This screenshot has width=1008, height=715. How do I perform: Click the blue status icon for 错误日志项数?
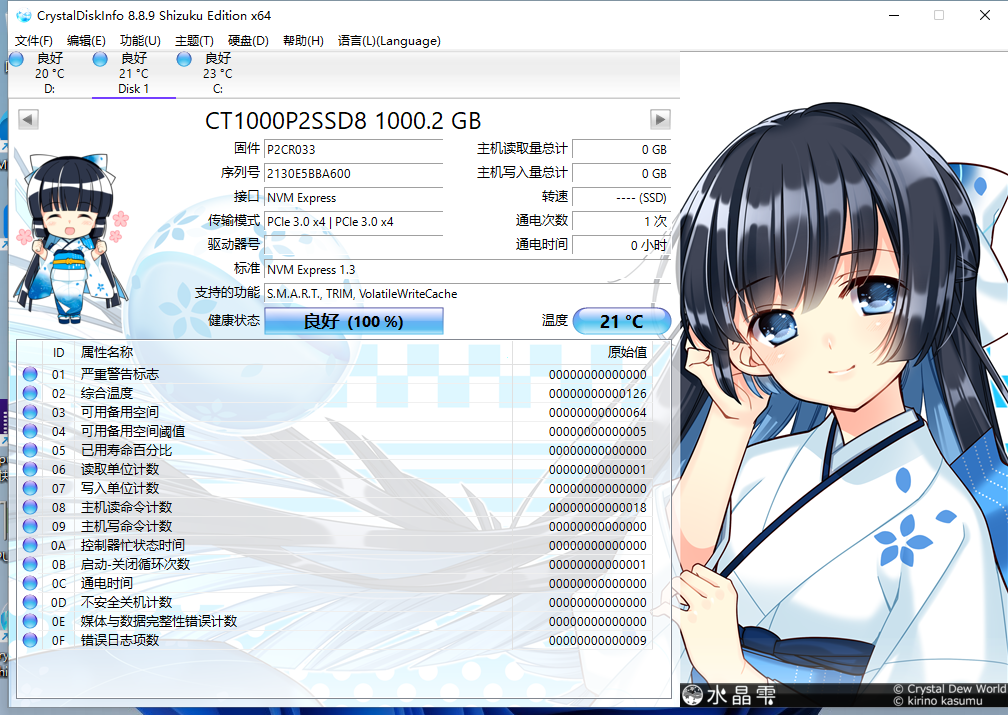point(30,640)
